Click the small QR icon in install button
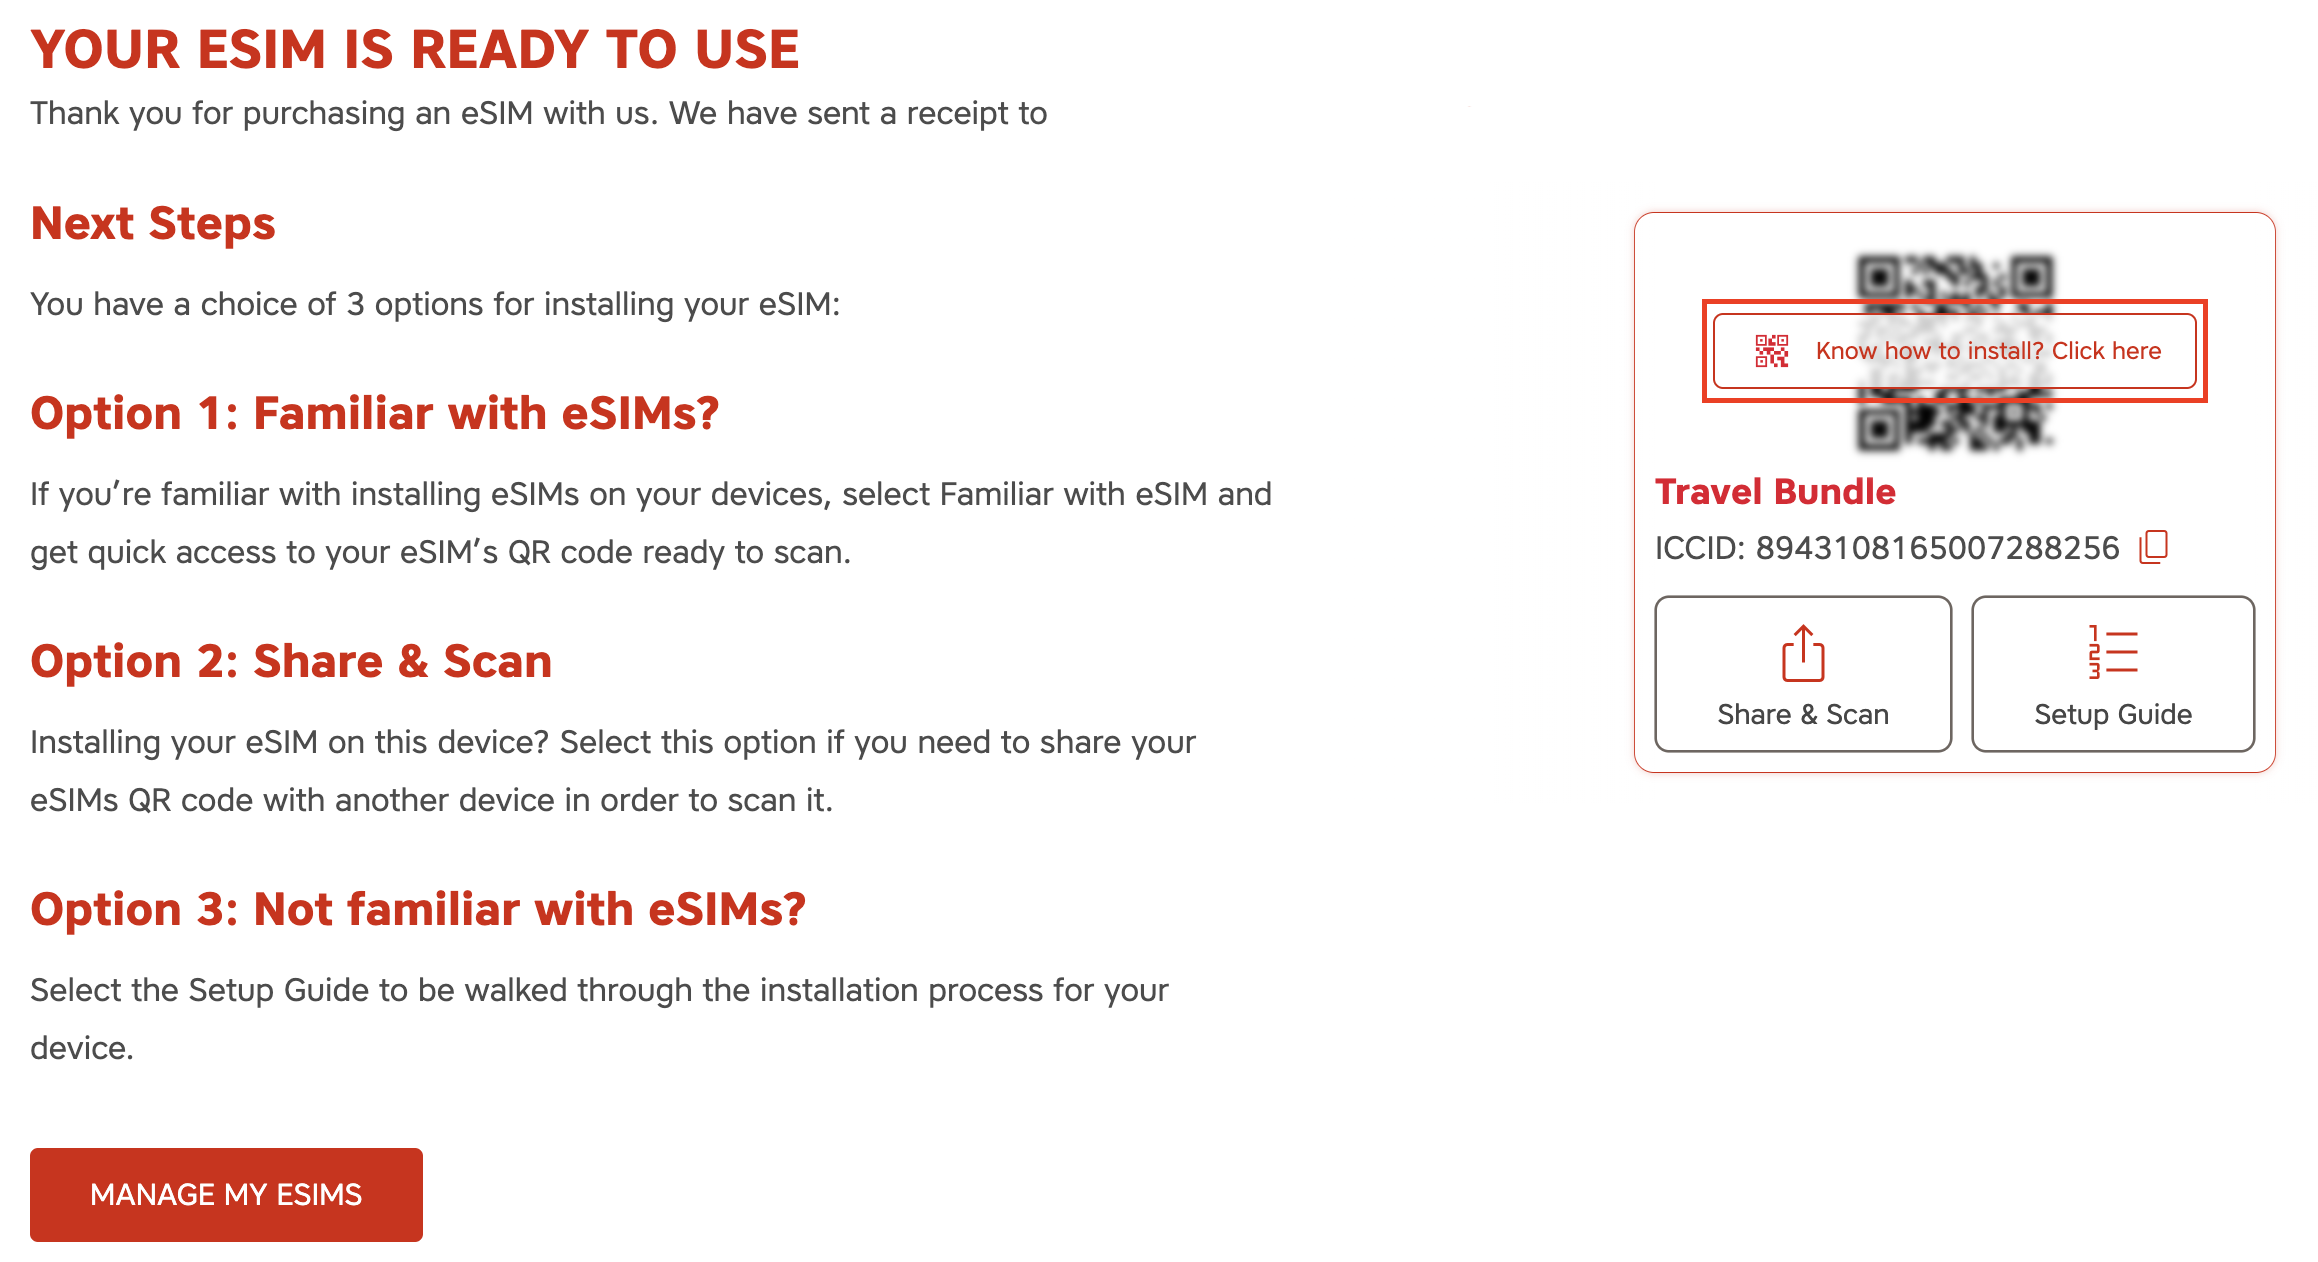Screen dimensions: 2318x1262 pos(1771,351)
